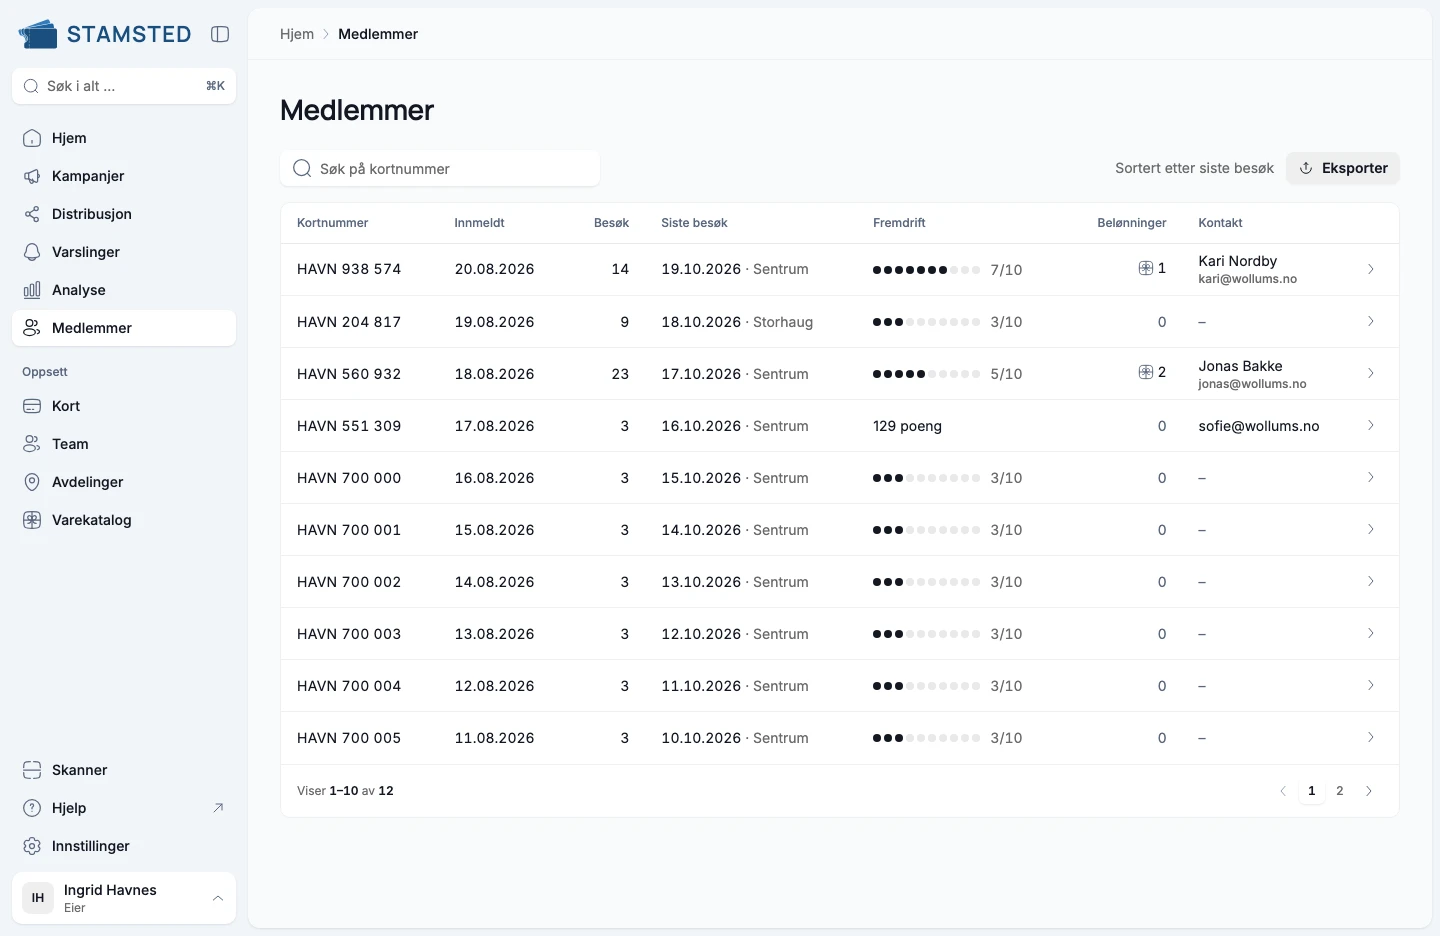Open row chevron for HAVN 560 932
1440x936 pixels.
pos(1371,373)
